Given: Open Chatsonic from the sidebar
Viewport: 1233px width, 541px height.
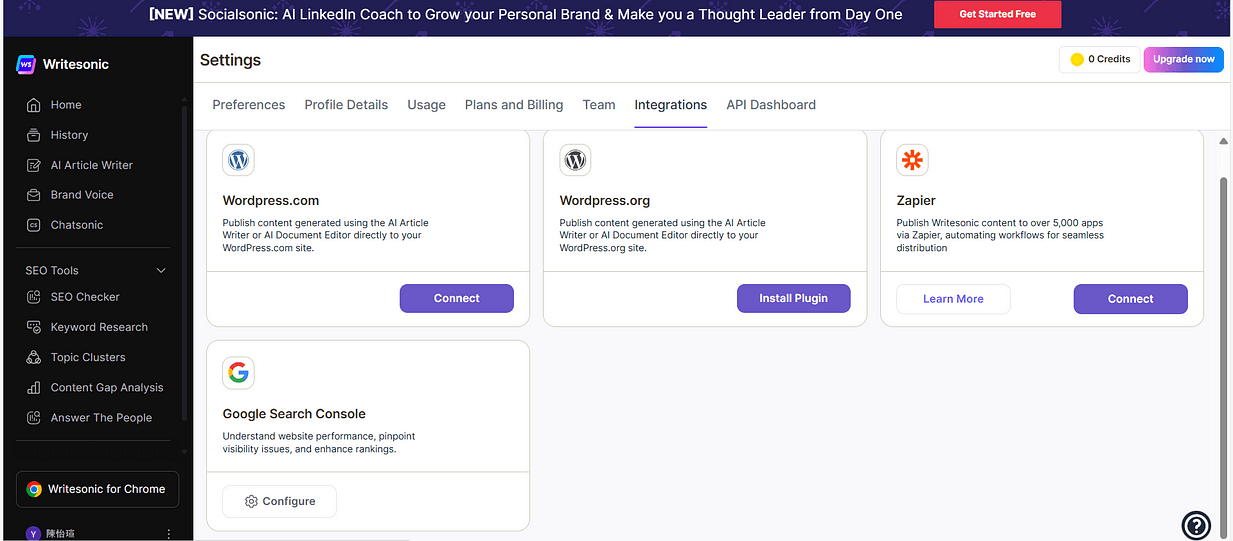Looking at the screenshot, I should (x=77, y=225).
